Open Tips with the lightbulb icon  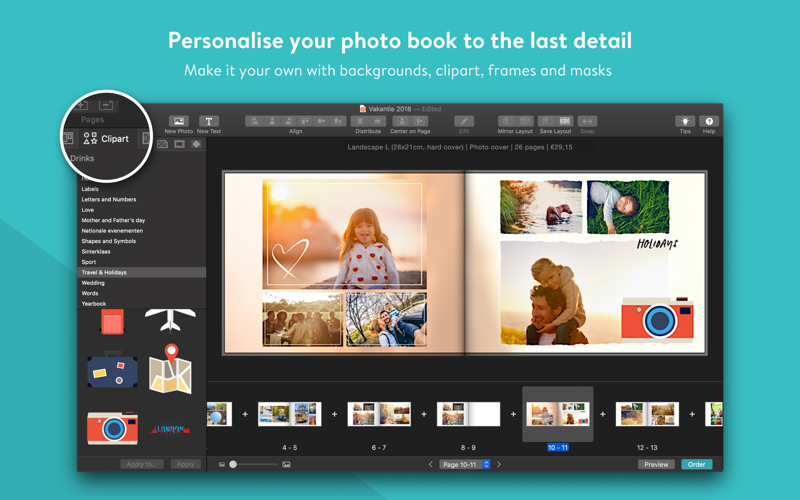(x=685, y=121)
